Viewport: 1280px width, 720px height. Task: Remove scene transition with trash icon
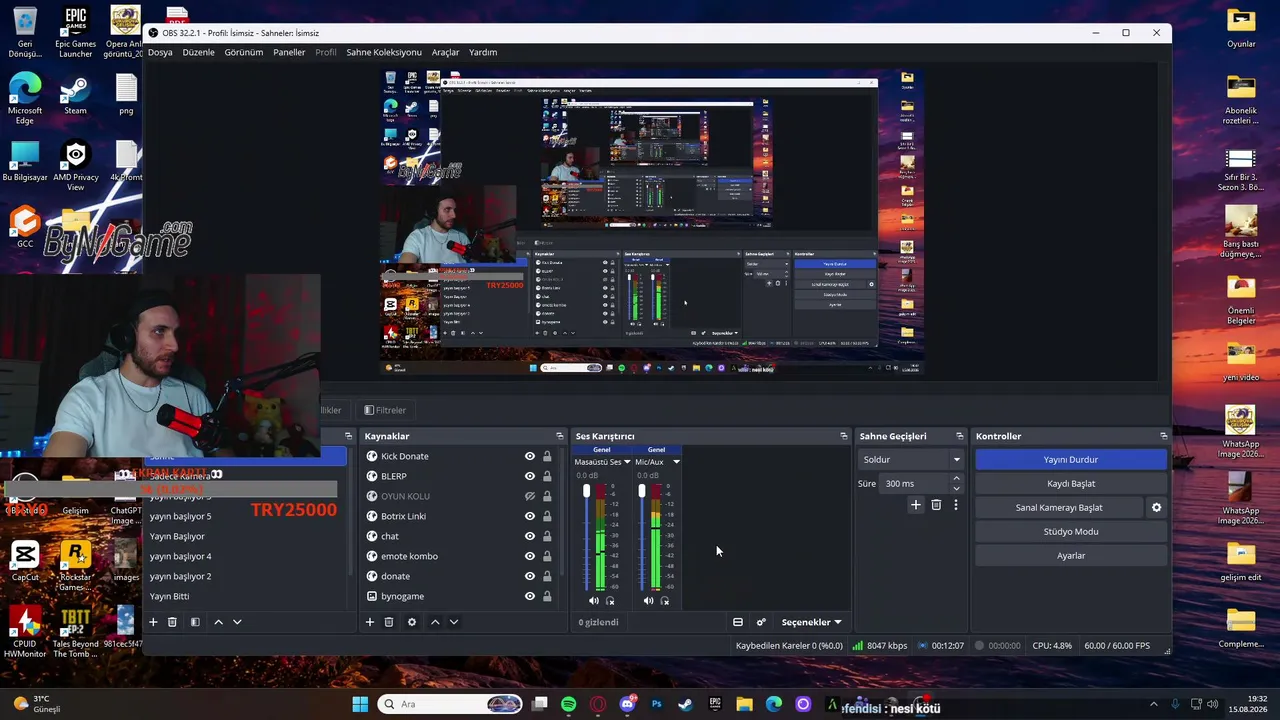(936, 505)
